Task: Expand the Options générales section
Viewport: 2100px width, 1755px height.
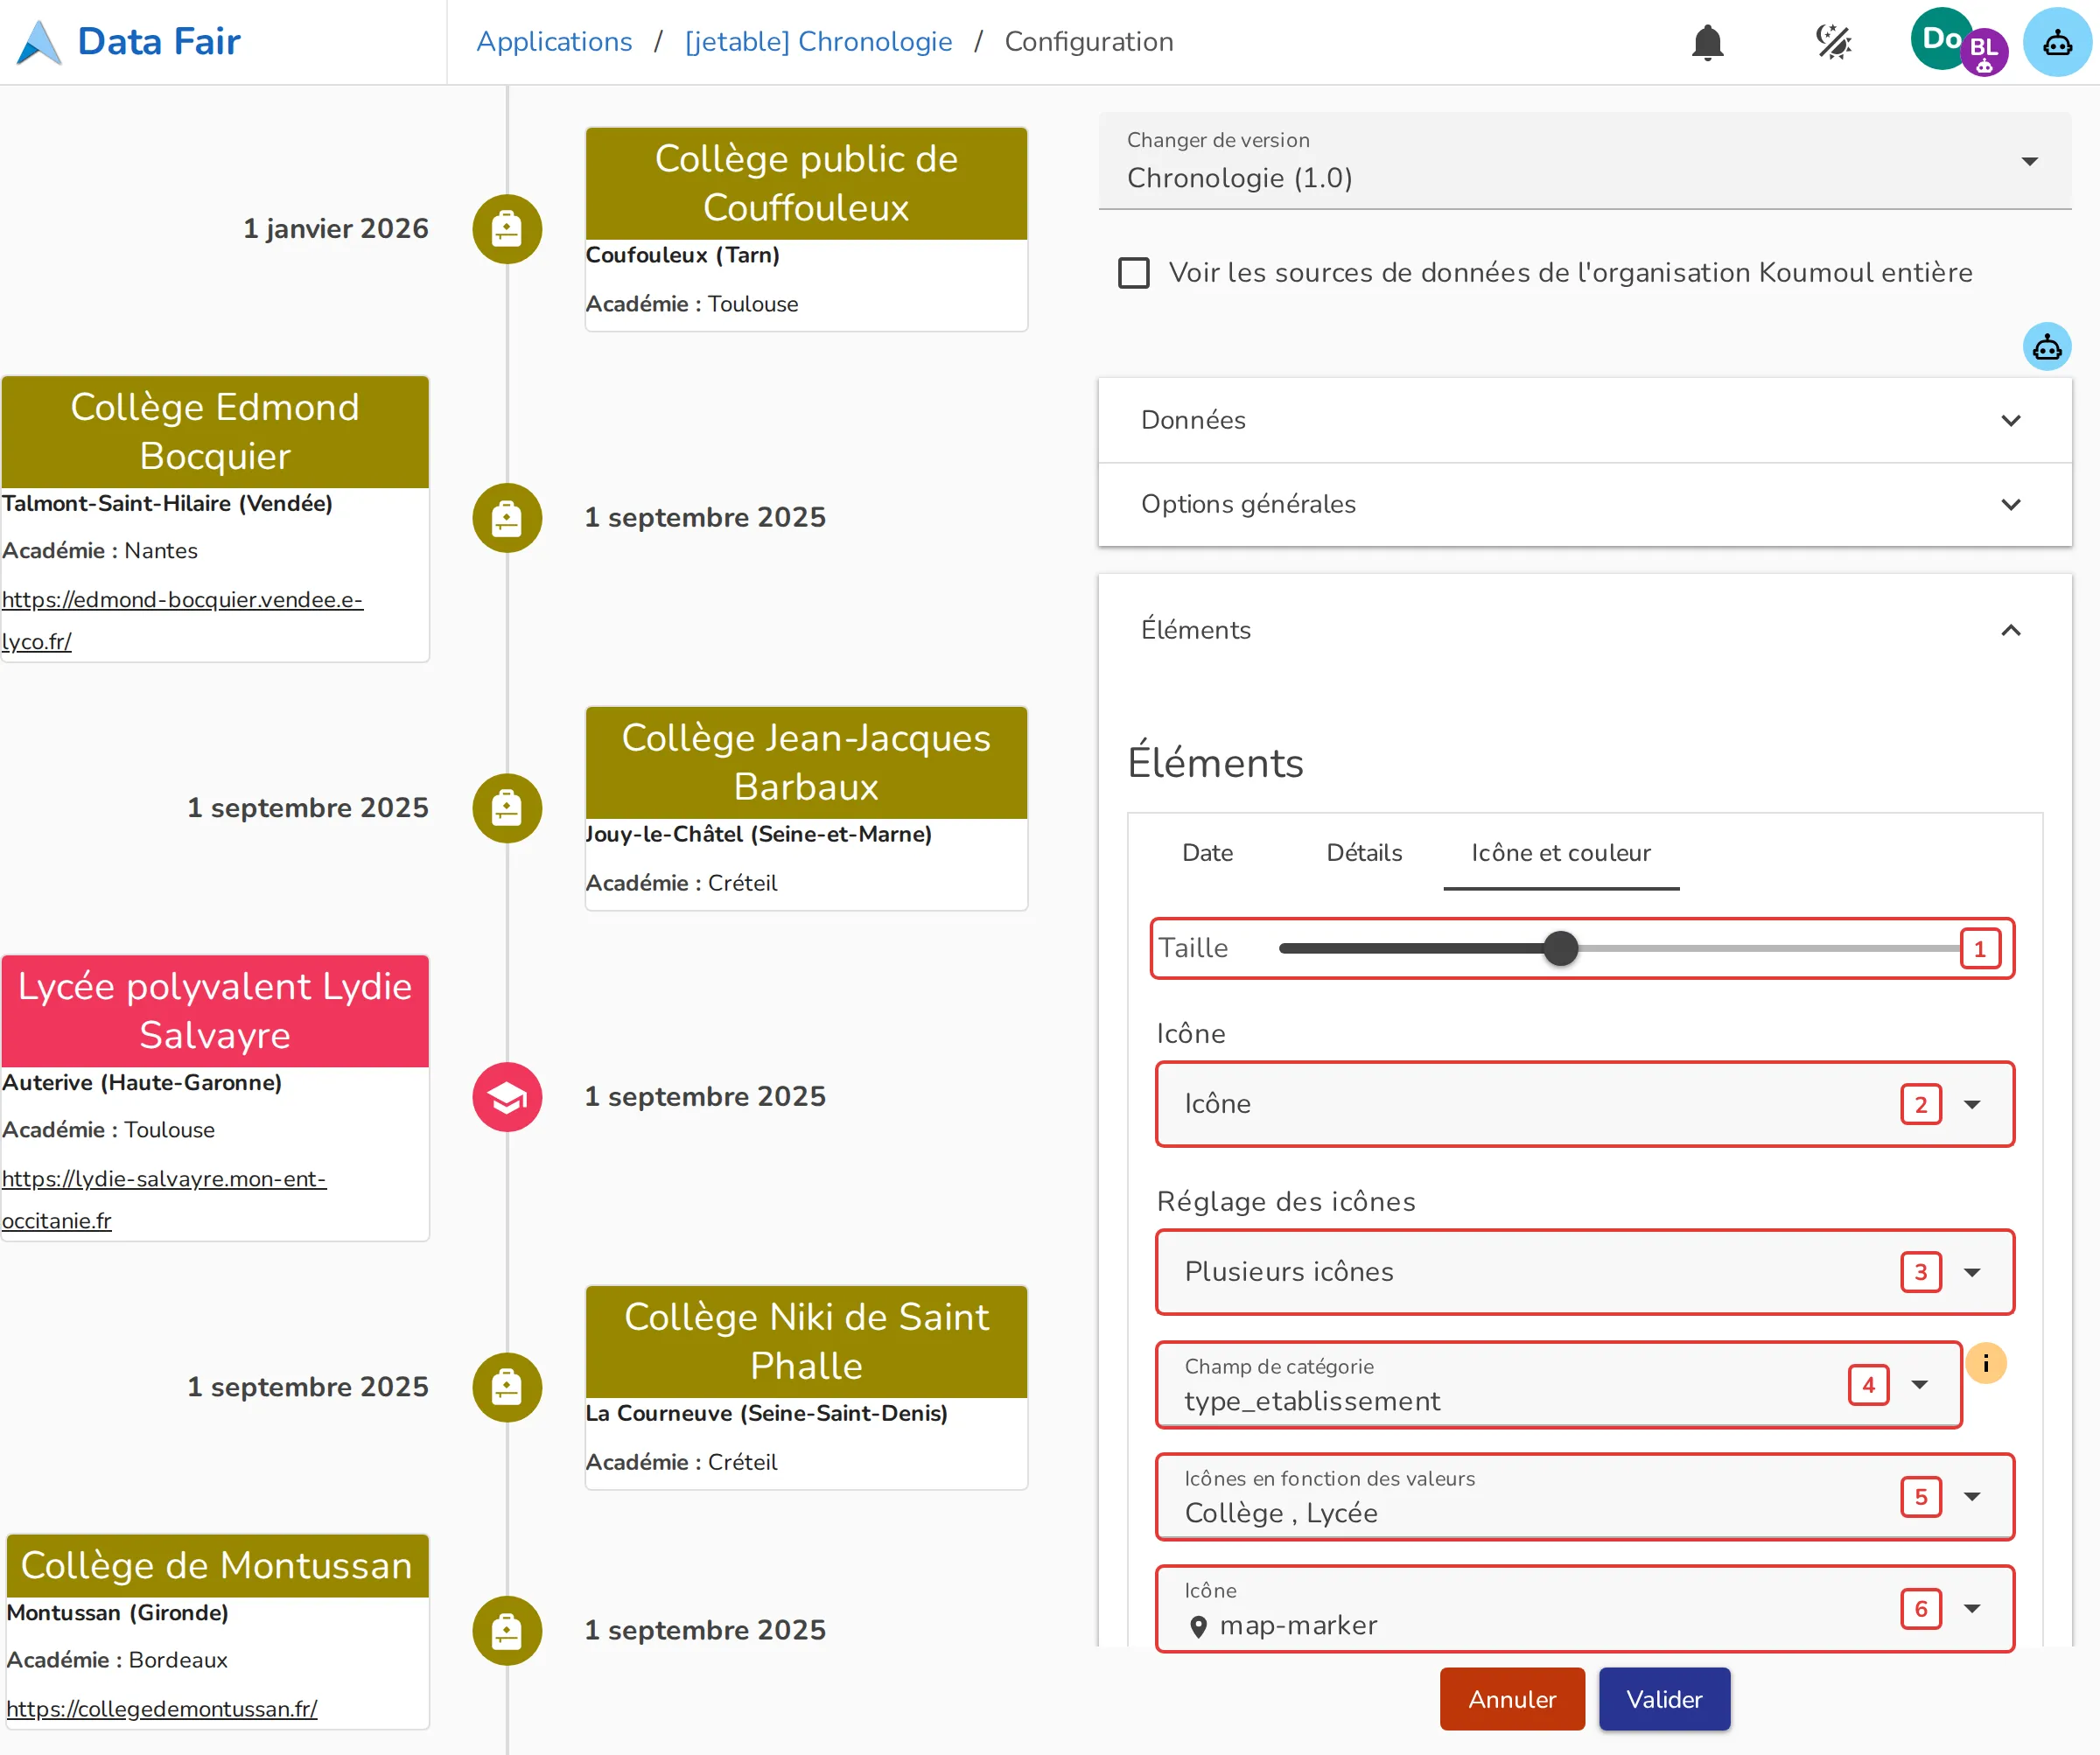Action: pos(1584,504)
